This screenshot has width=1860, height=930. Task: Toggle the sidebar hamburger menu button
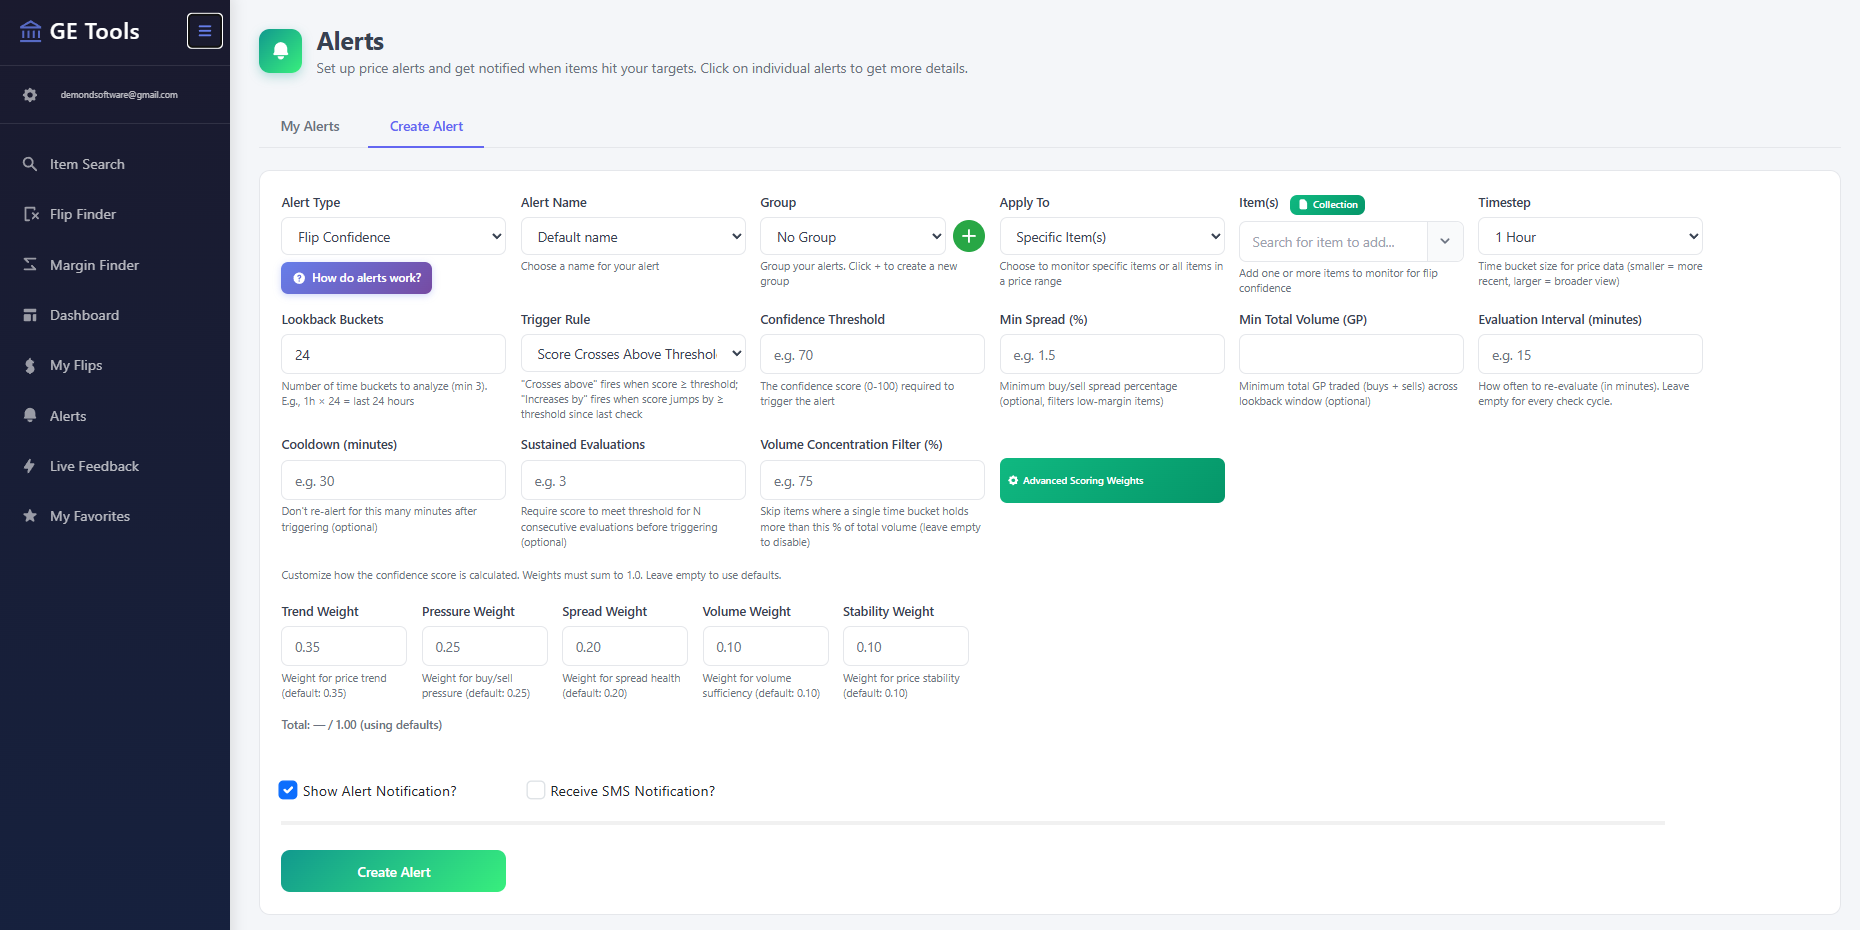(205, 31)
